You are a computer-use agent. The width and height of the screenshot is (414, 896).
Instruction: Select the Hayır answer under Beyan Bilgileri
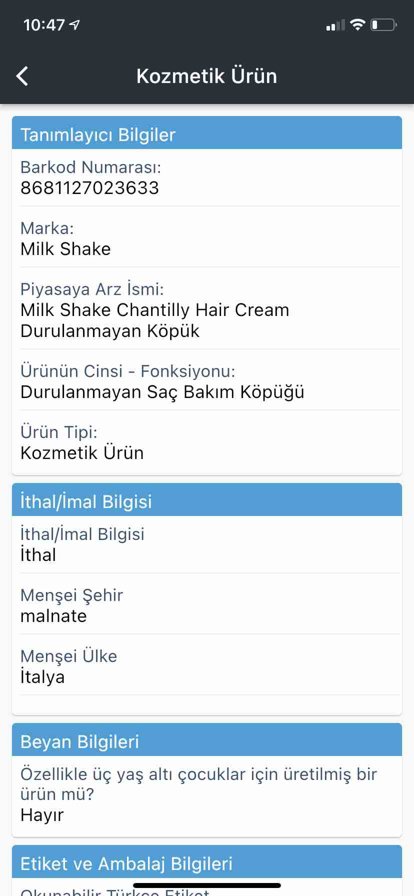click(x=42, y=815)
